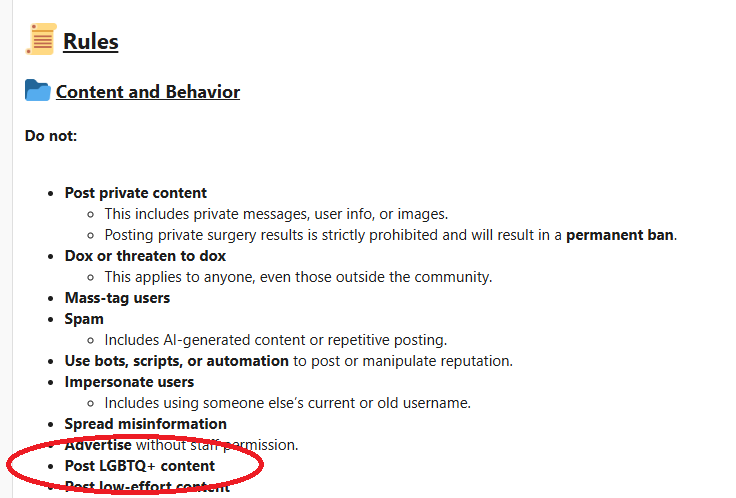The width and height of the screenshot is (736, 498).
Task: Open the Rules heading link
Action: click(x=91, y=41)
